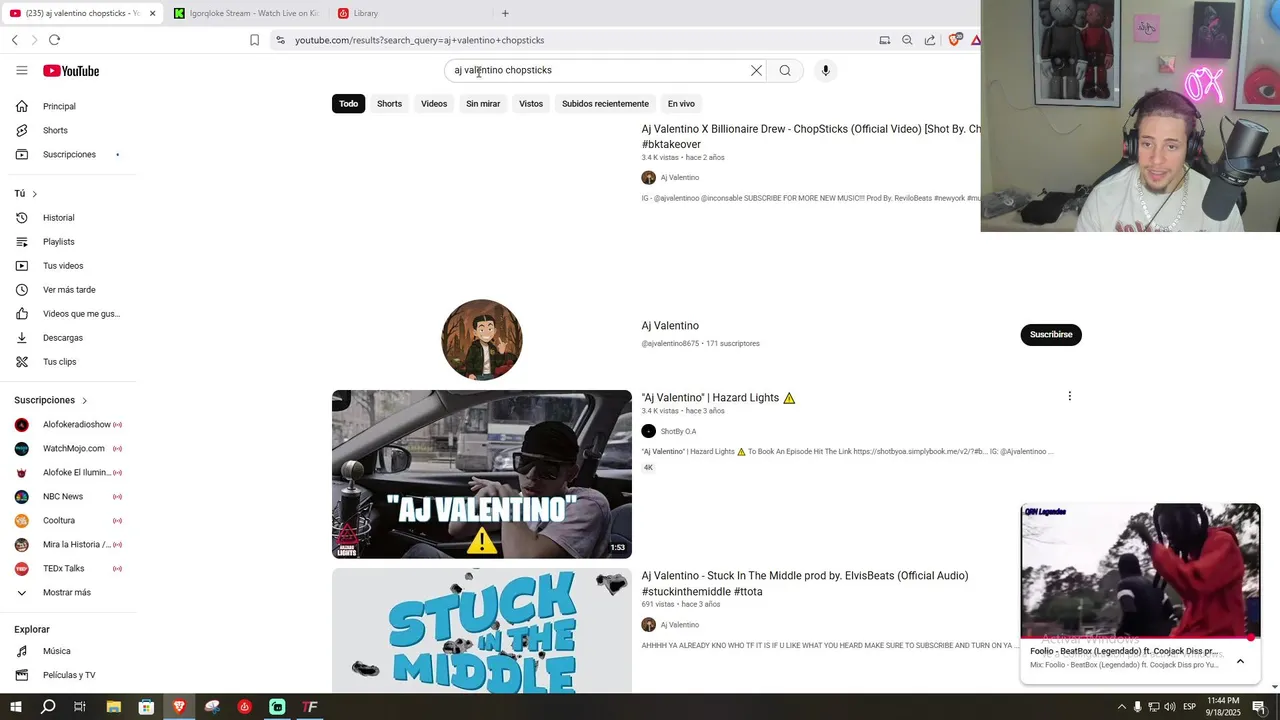Click the mini player progress bar
Image resolution: width=1280 pixels, height=720 pixels.
click(1140, 637)
